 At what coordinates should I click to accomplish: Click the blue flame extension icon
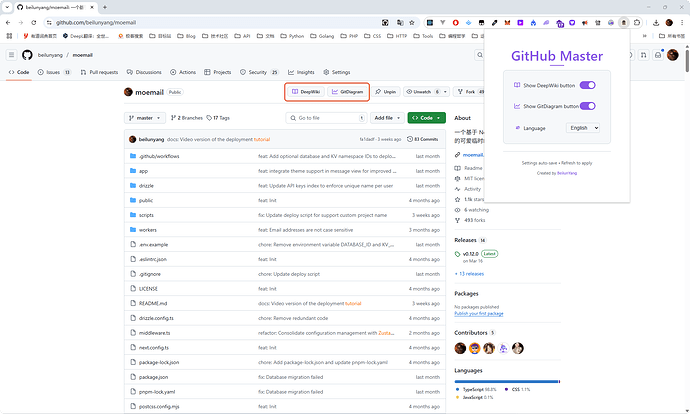tap(533, 22)
